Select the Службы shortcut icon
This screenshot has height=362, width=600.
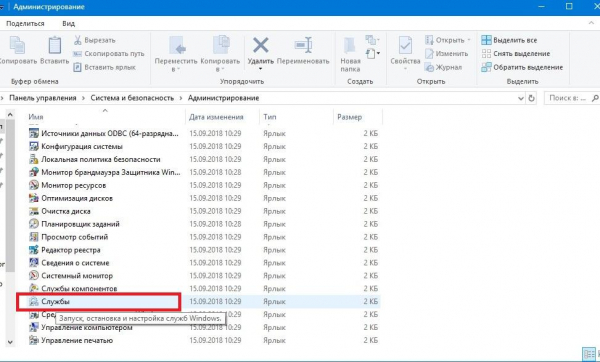pos(34,302)
